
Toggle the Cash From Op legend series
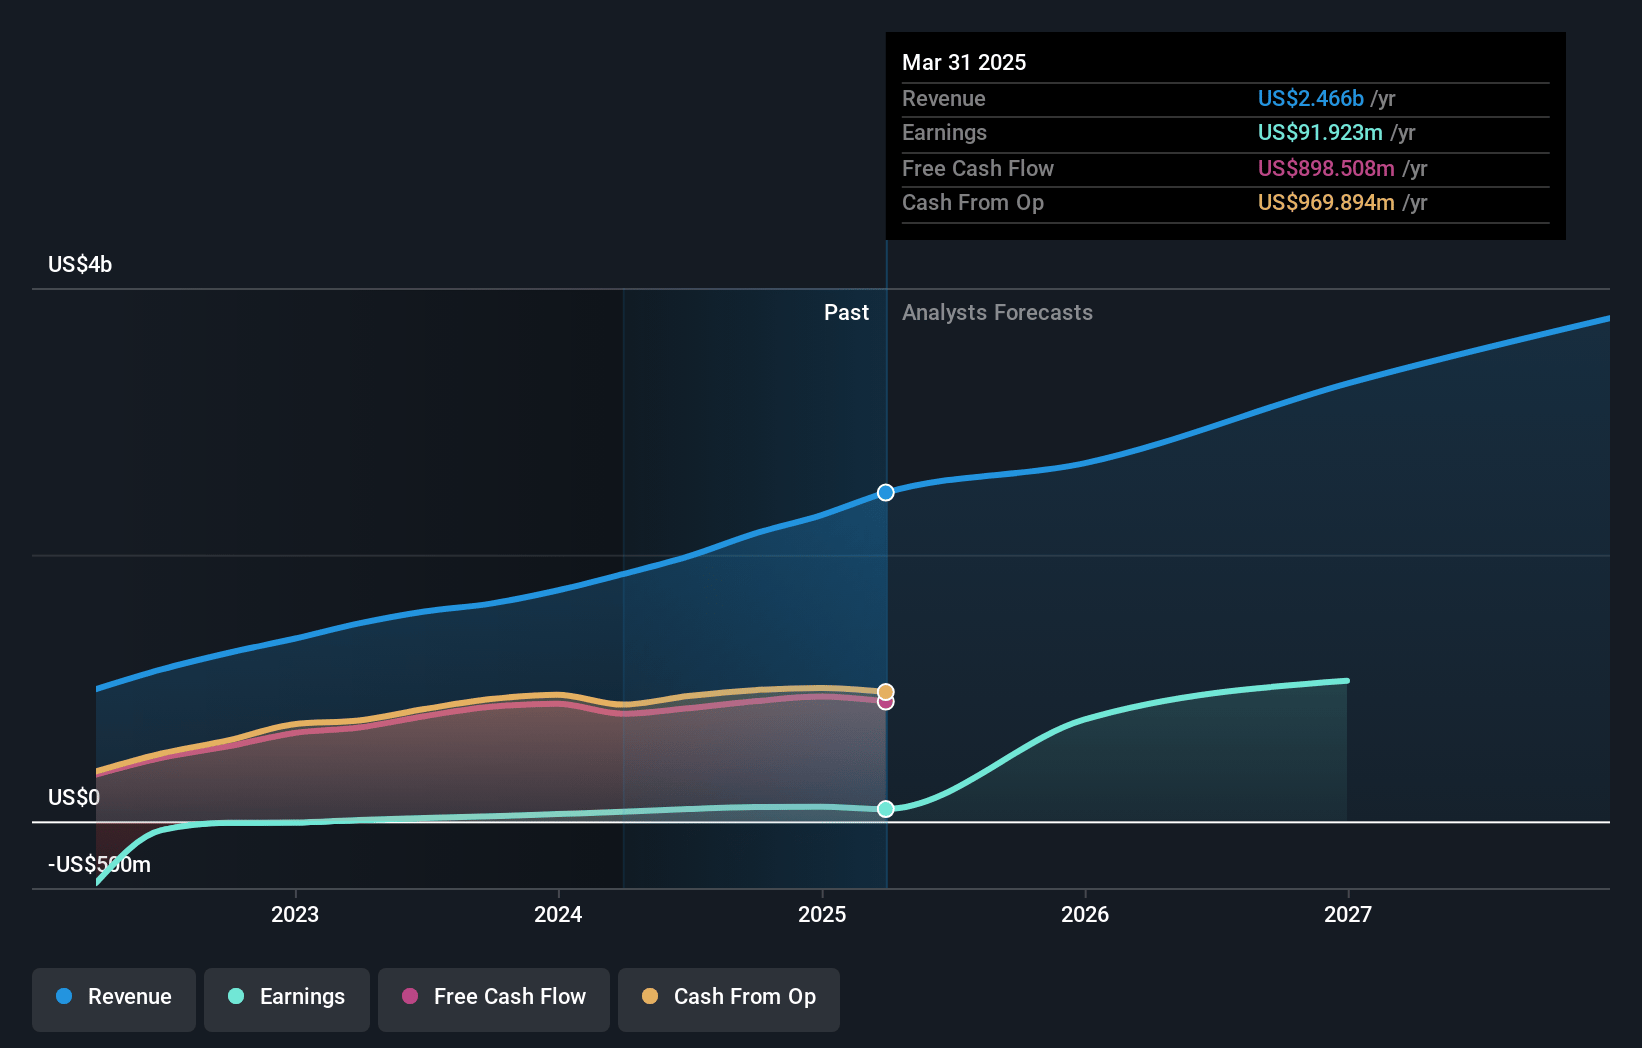(x=729, y=998)
